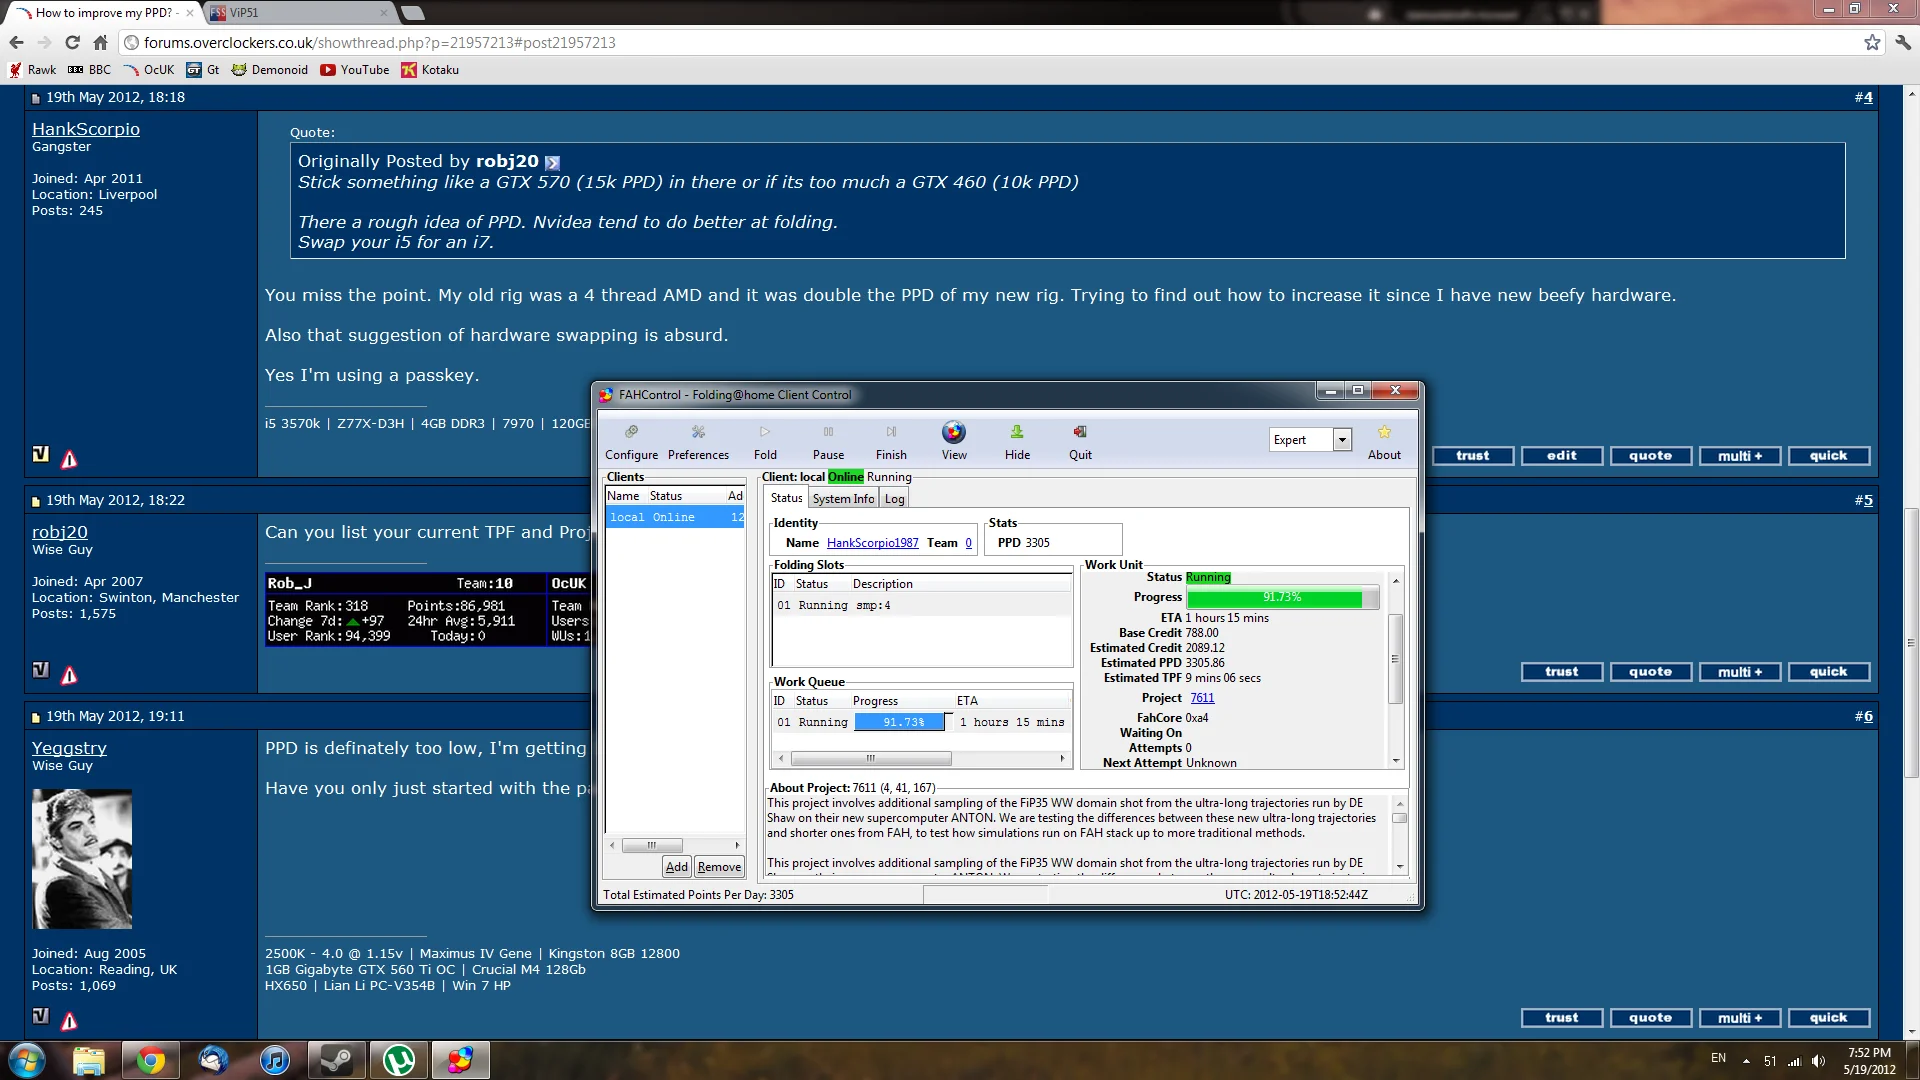Open project 7611 link
This screenshot has height=1080, width=1920.
coord(1202,698)
